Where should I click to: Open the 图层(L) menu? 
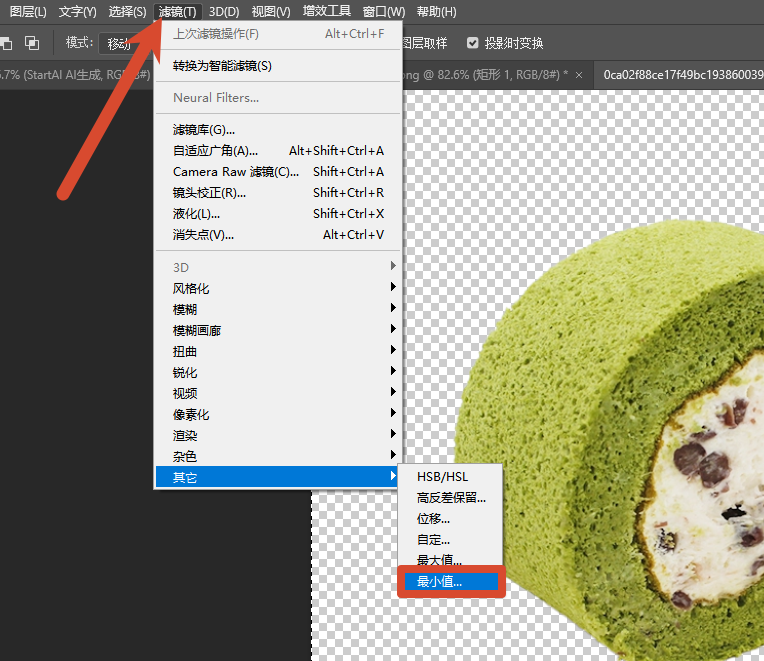pyautogui.click(x=28, y=12)
